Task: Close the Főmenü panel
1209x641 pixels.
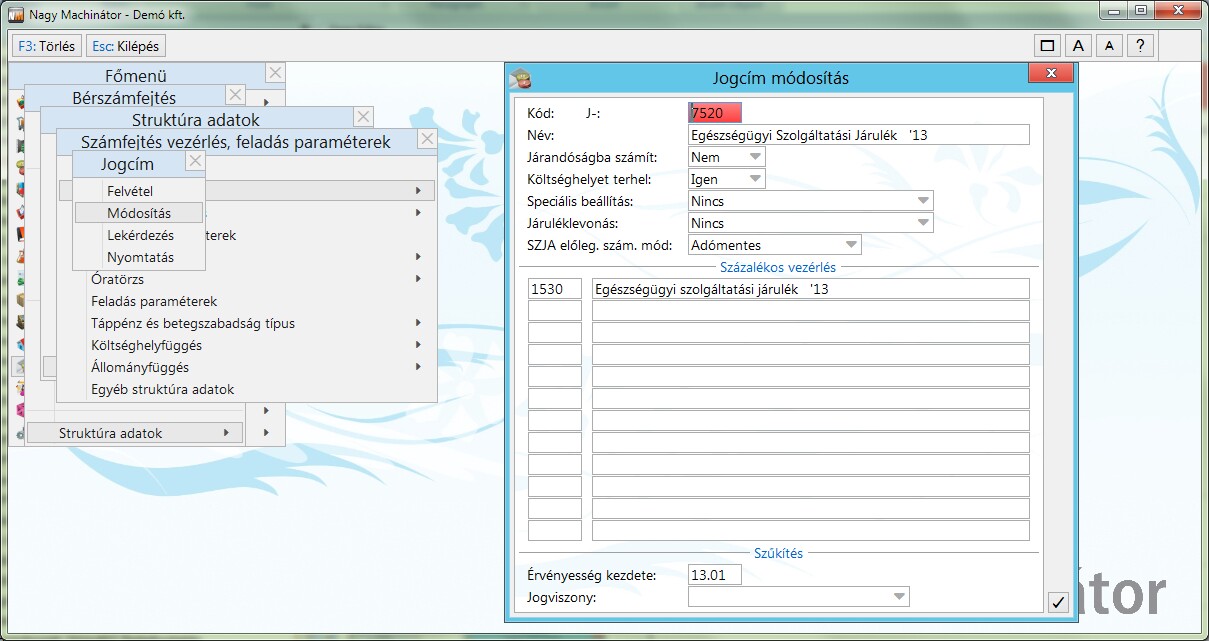Action: 276,73
